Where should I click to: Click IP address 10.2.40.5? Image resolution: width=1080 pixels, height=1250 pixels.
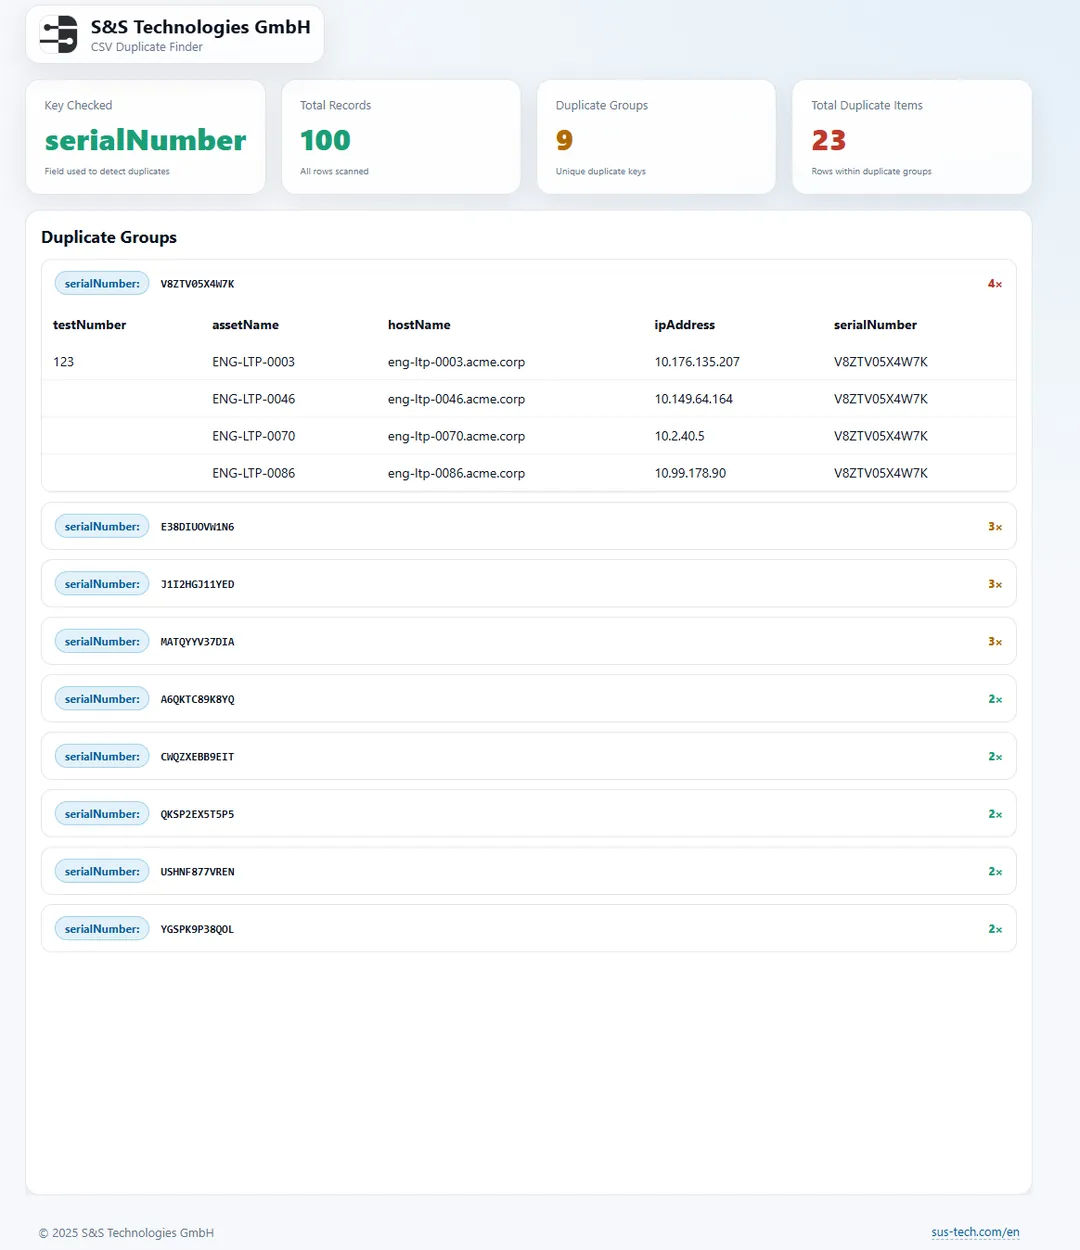(680, 436)
